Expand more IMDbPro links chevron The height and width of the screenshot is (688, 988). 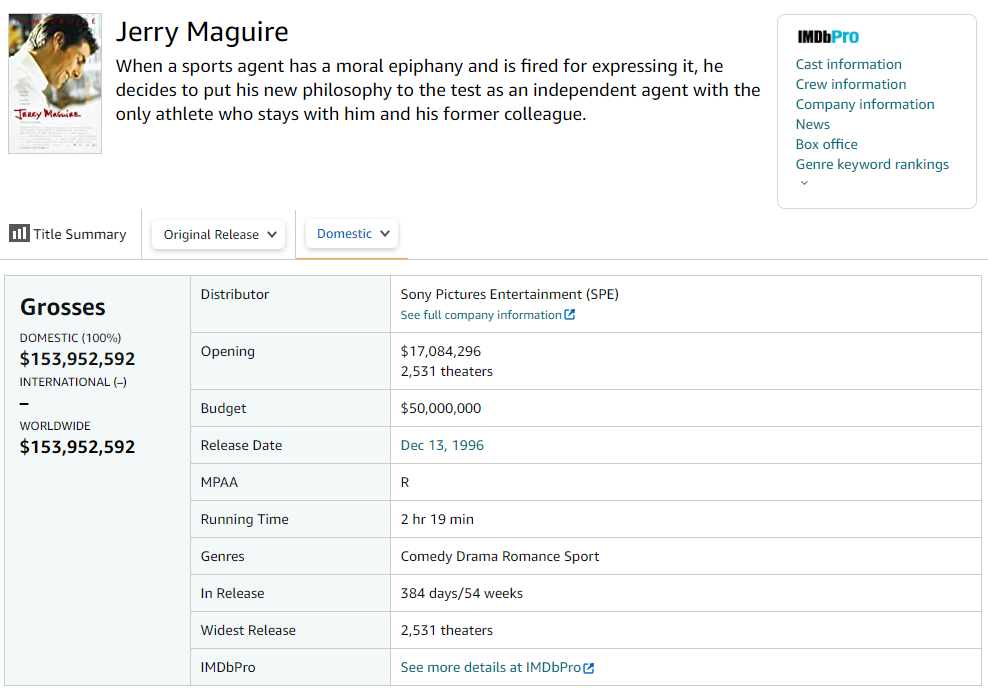coord(804,183)
